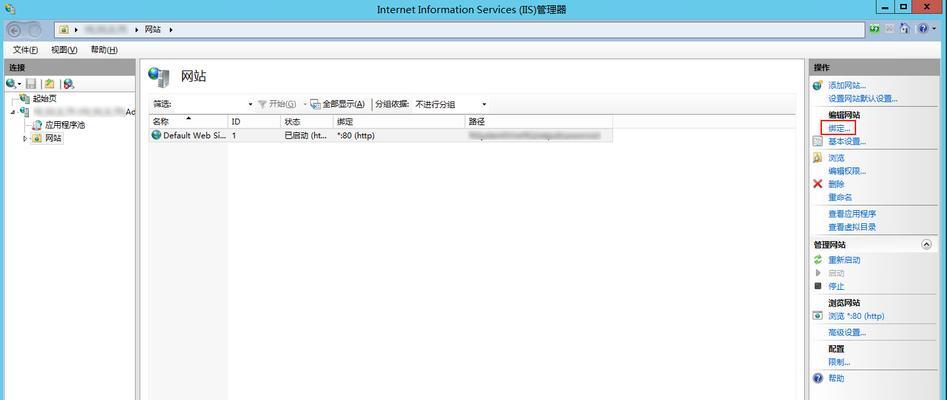947x400 pixels.
Task: Collapse the server node in the tree
Action: (x=13, y=112)
